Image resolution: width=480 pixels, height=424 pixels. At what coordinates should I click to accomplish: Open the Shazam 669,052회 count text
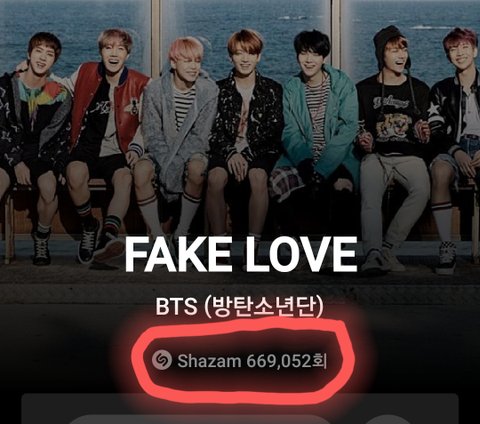coord(252,361)
